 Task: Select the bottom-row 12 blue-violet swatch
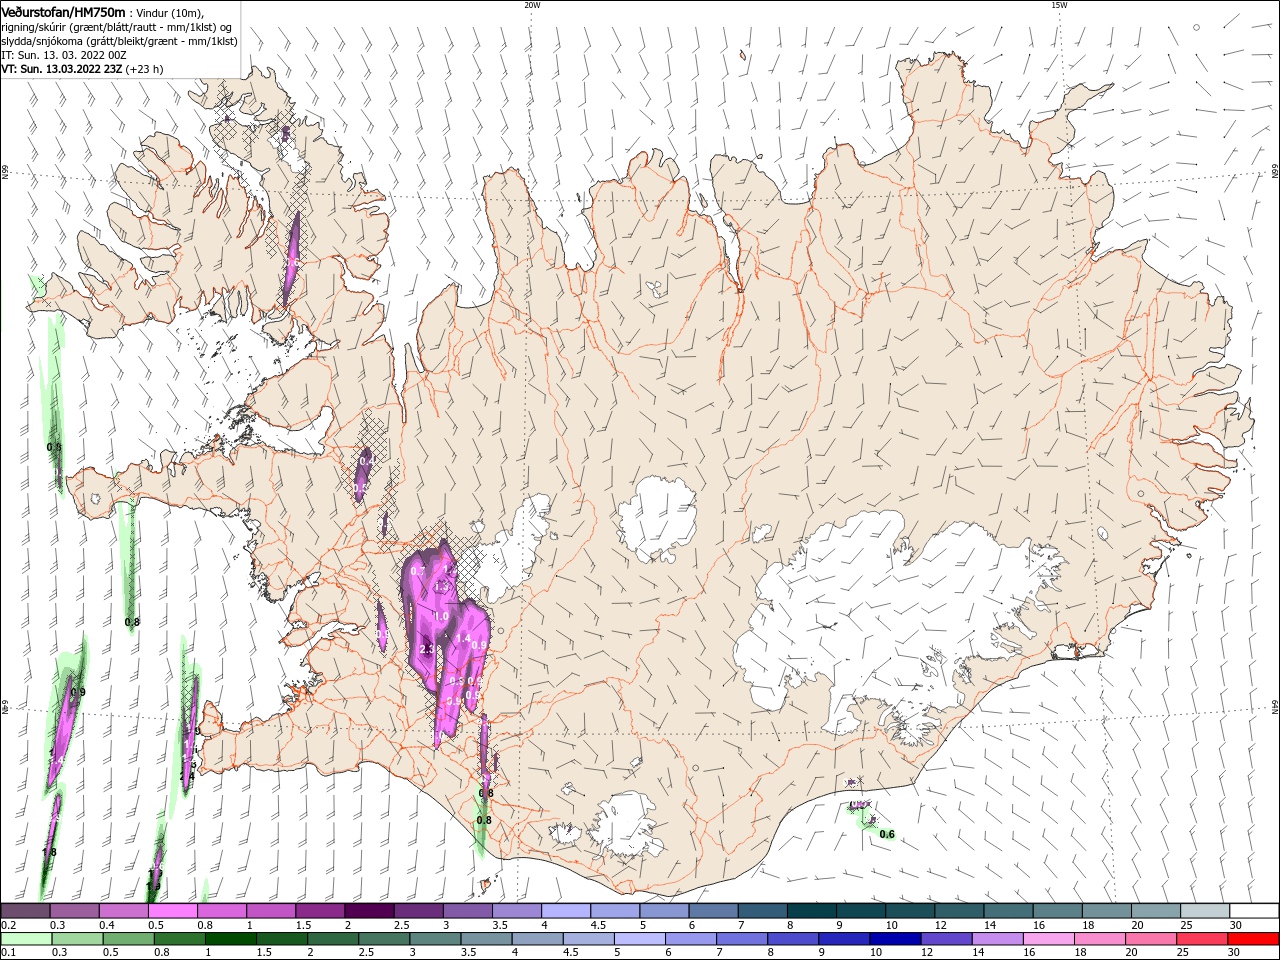[946, 939]
